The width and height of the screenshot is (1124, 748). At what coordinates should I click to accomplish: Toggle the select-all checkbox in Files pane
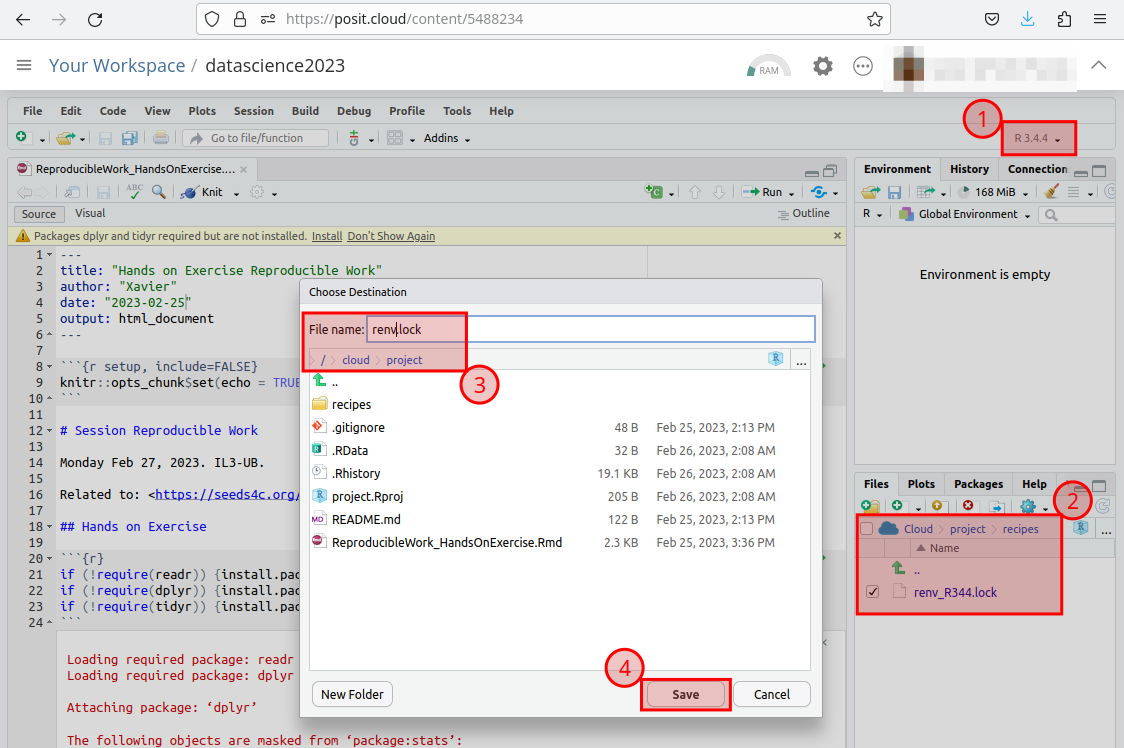click(867, 529)
